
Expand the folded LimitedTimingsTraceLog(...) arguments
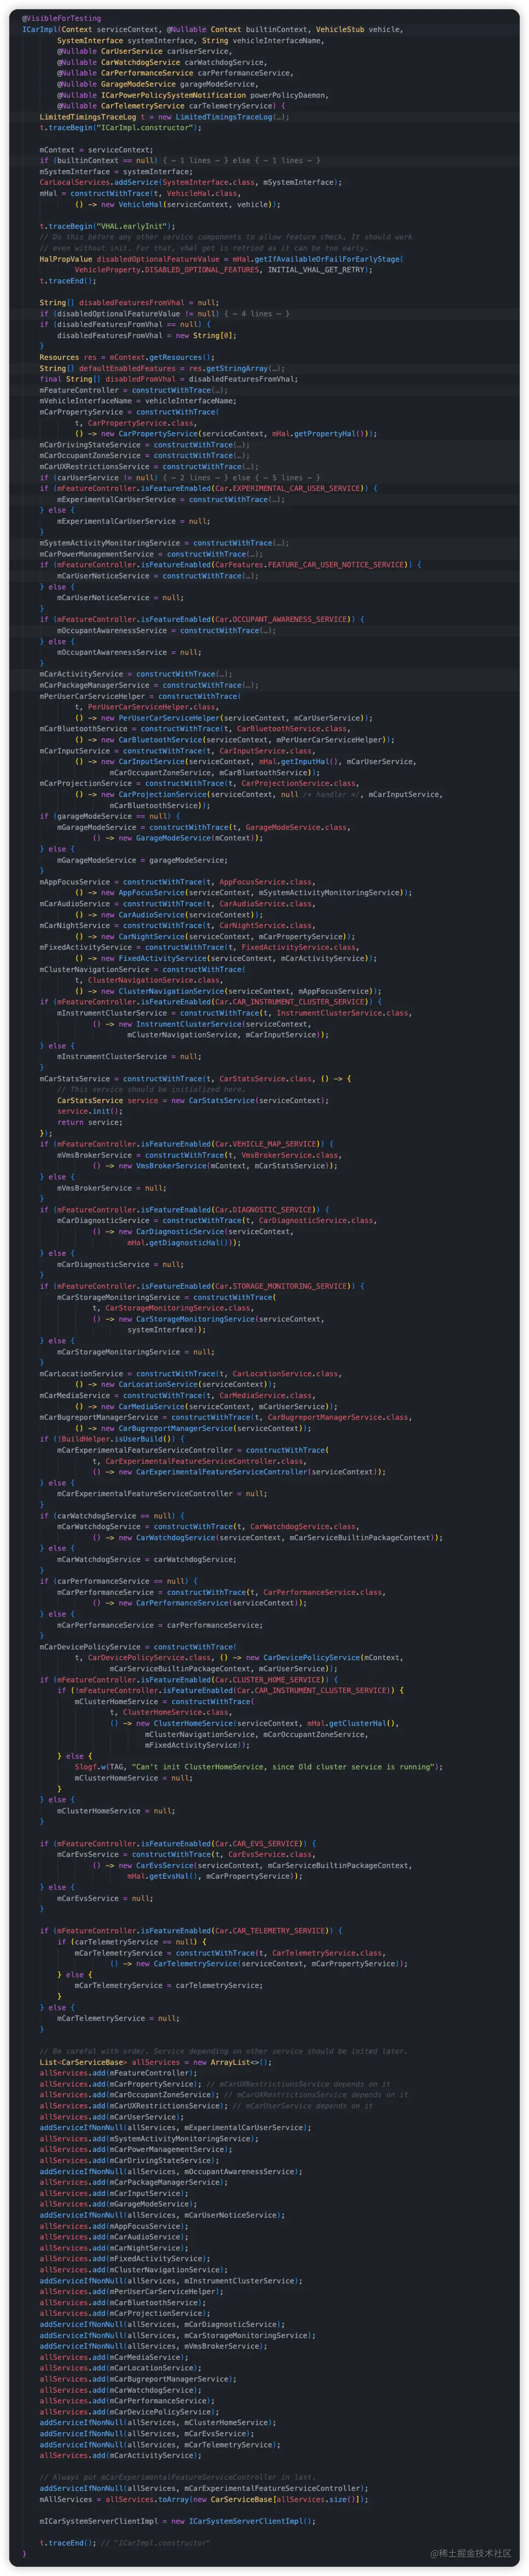281,117
